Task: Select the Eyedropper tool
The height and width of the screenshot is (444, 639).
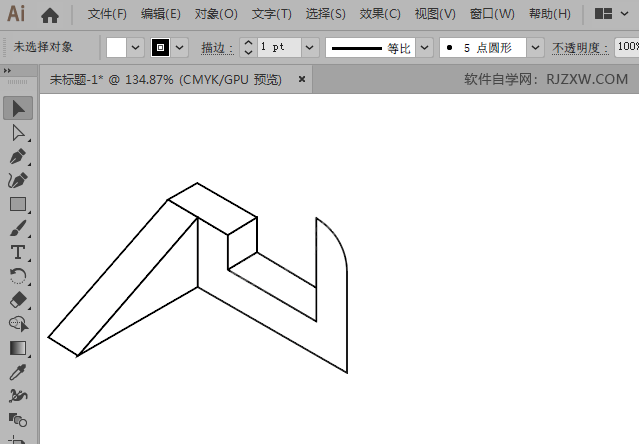Action: 18,372
